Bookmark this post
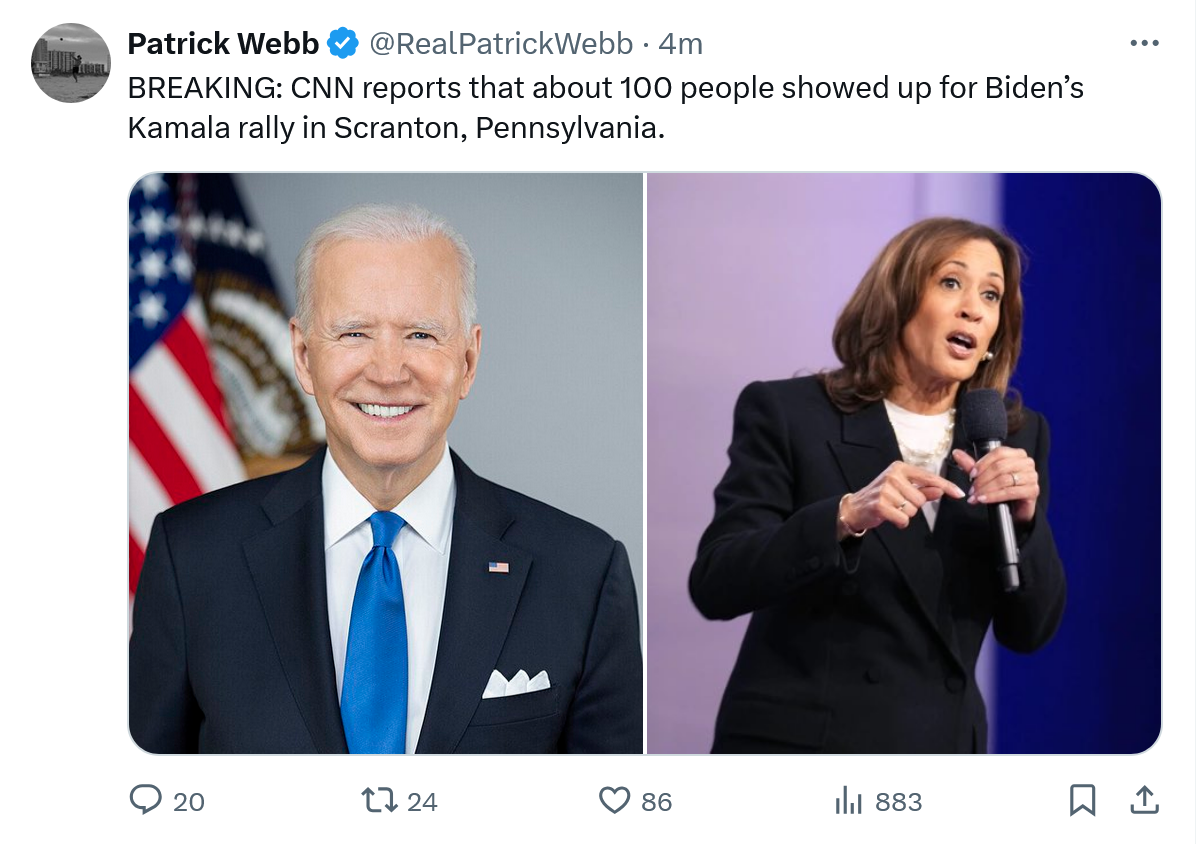 pyautogui.click(x=1083, y=800)
